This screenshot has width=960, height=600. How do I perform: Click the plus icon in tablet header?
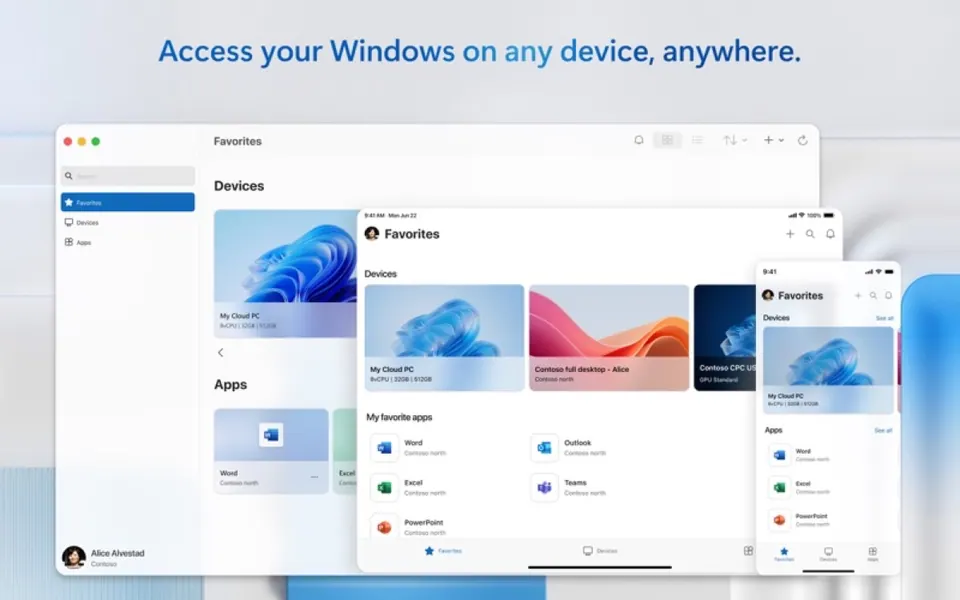coord(790,234)
